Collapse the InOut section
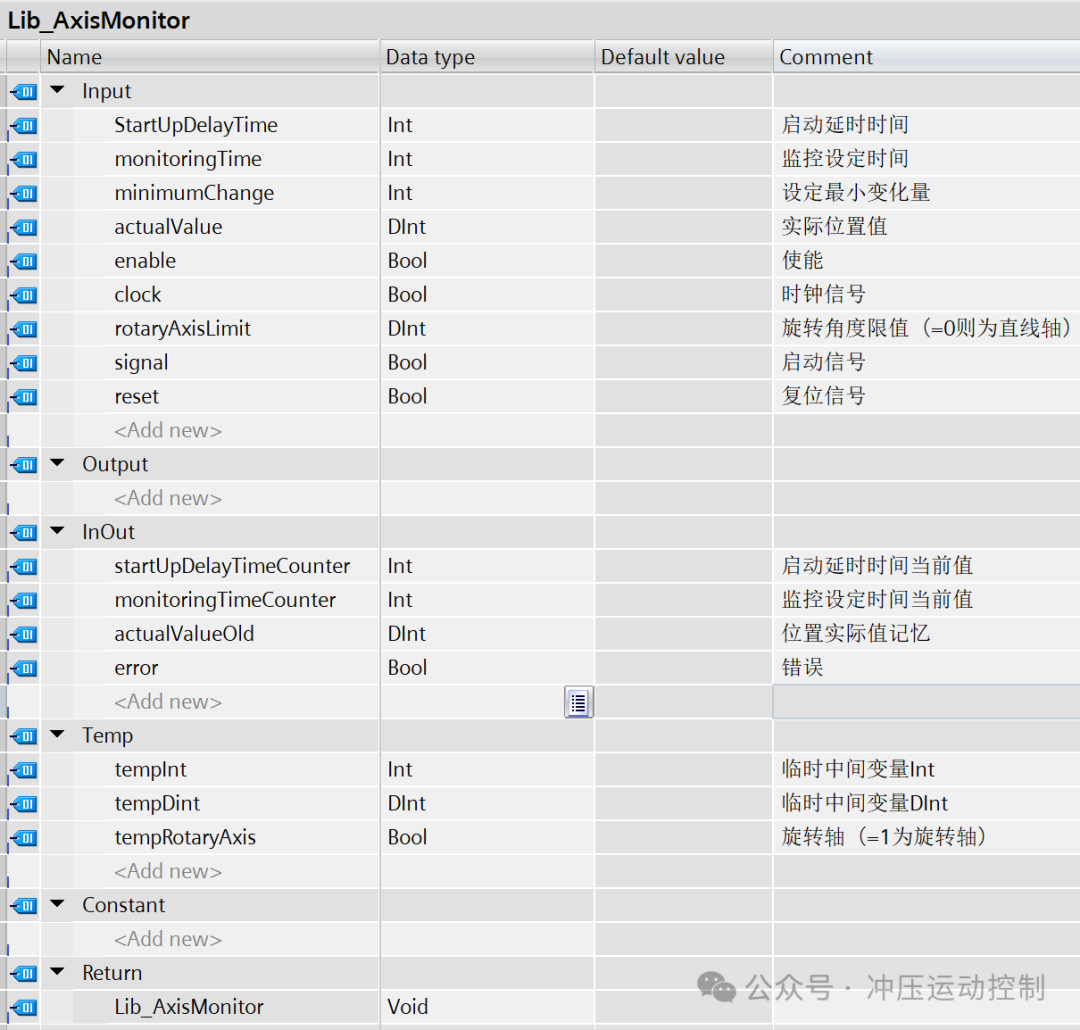The image size is (1080, 1030). (x=58, y=532)
